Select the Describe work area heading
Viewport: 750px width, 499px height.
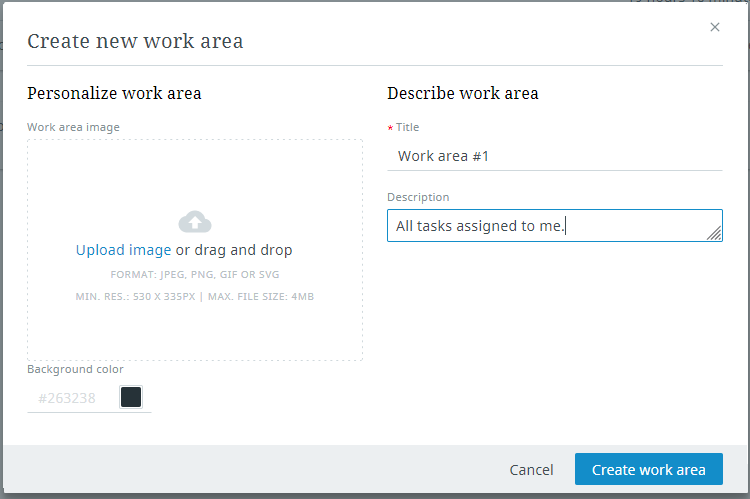point(463,93)
